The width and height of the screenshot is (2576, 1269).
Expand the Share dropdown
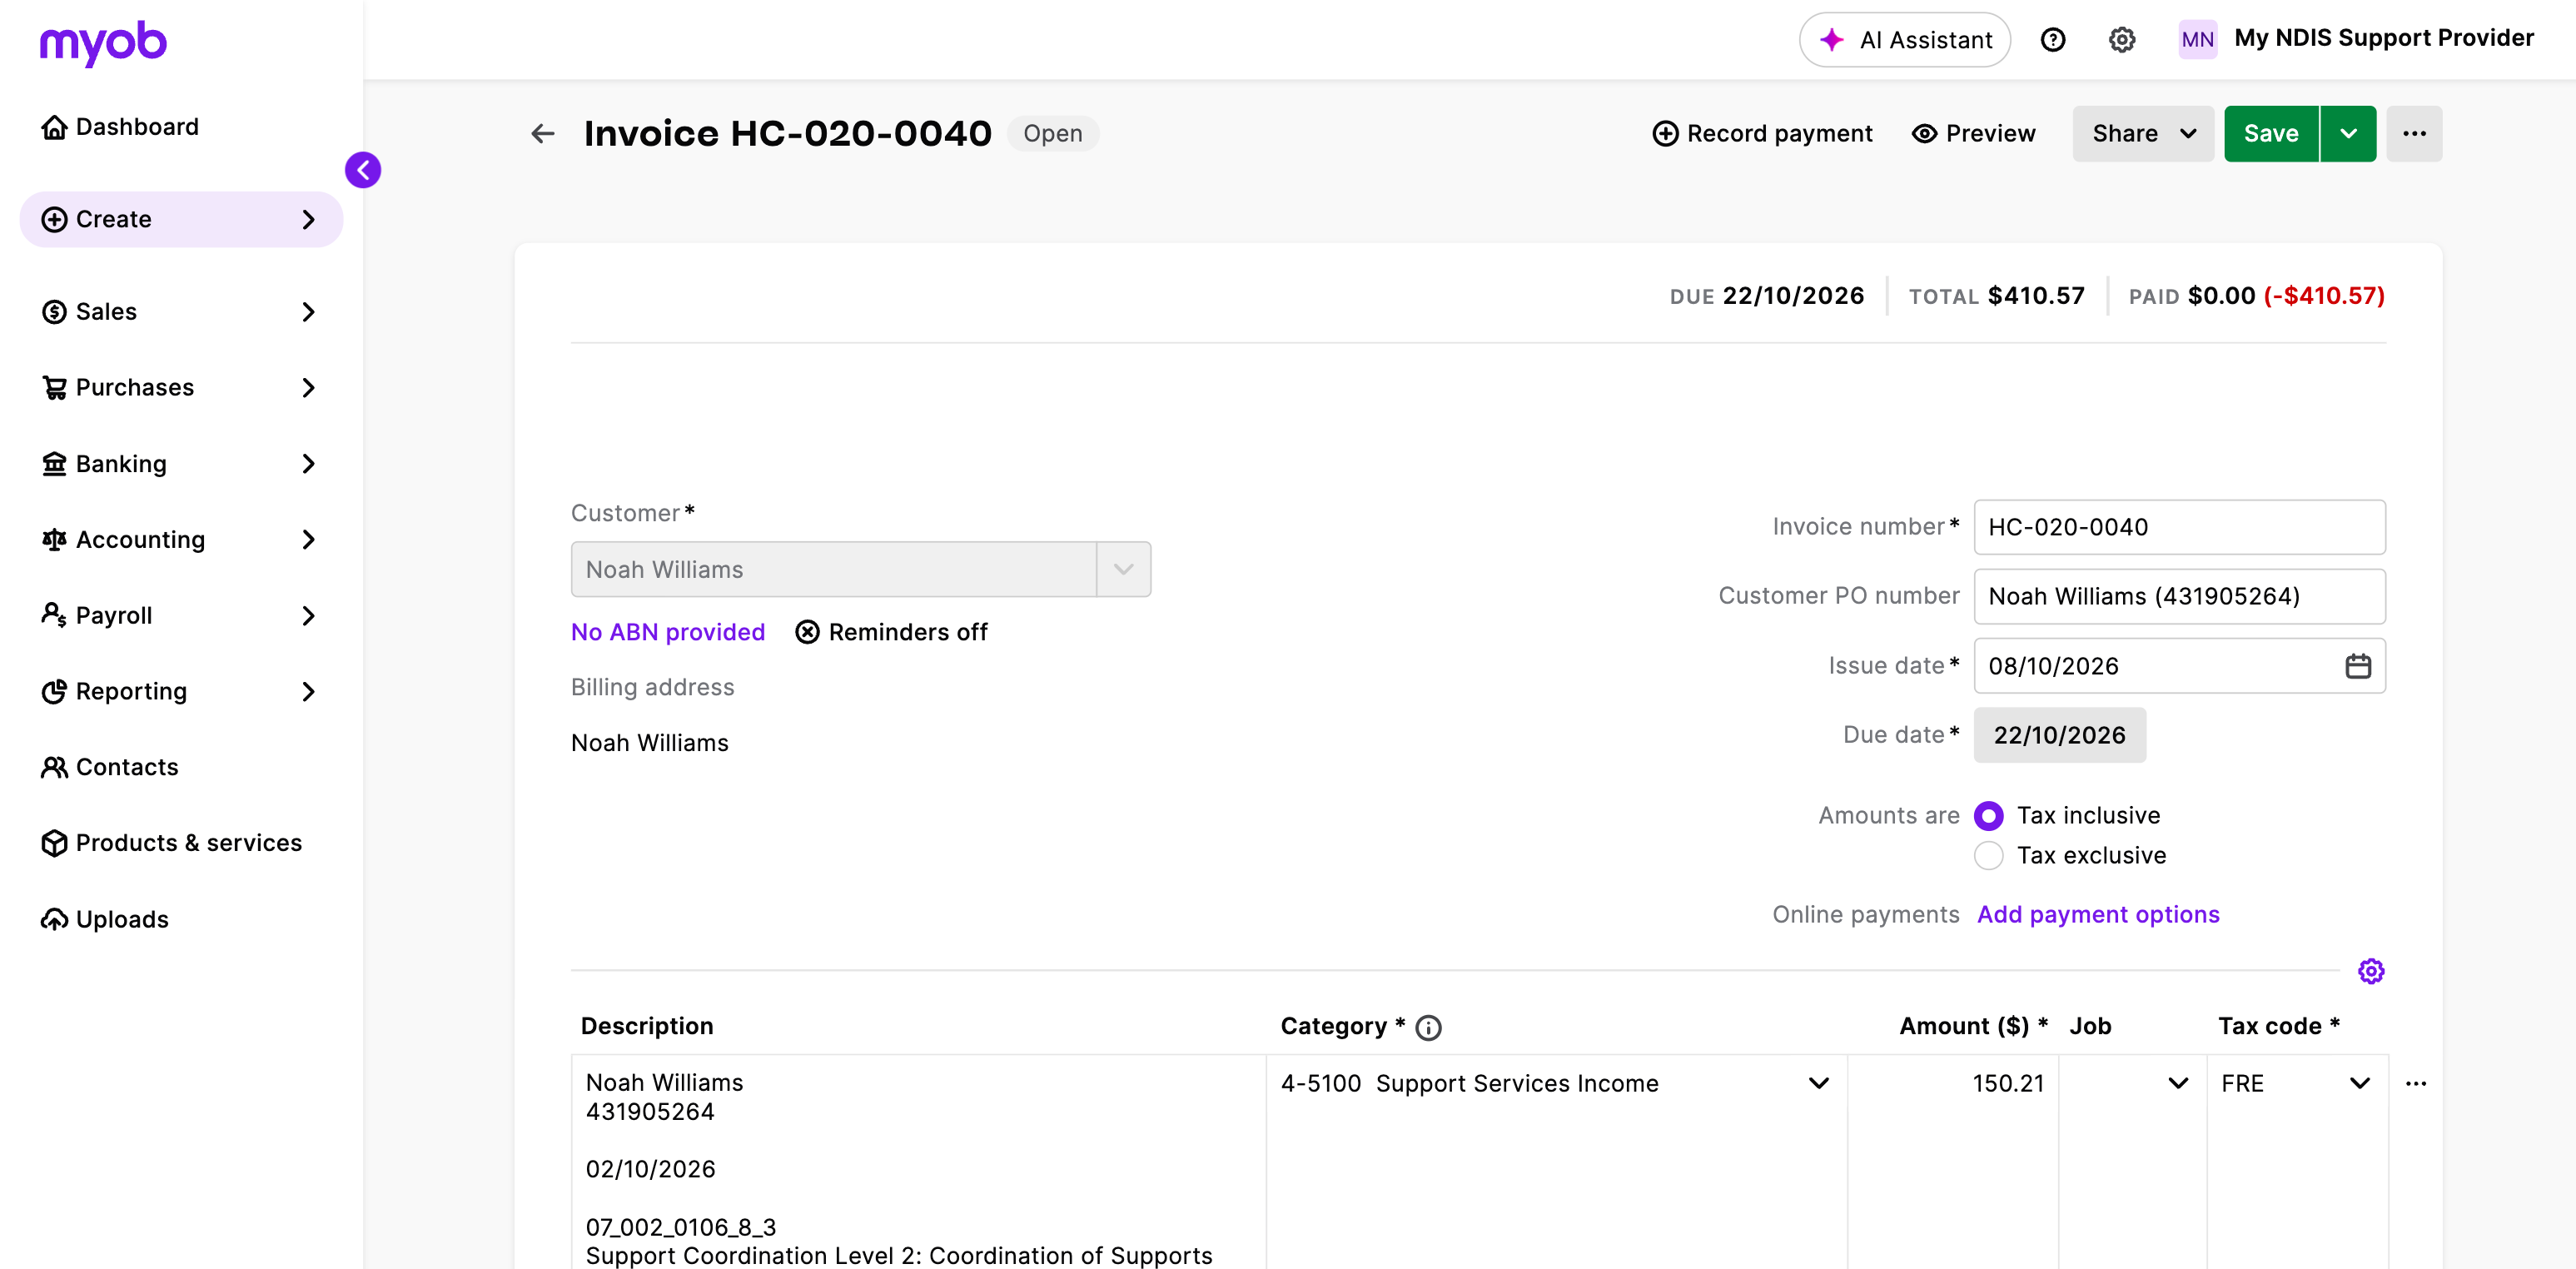pyautogui.click(x=2143, y=134)
